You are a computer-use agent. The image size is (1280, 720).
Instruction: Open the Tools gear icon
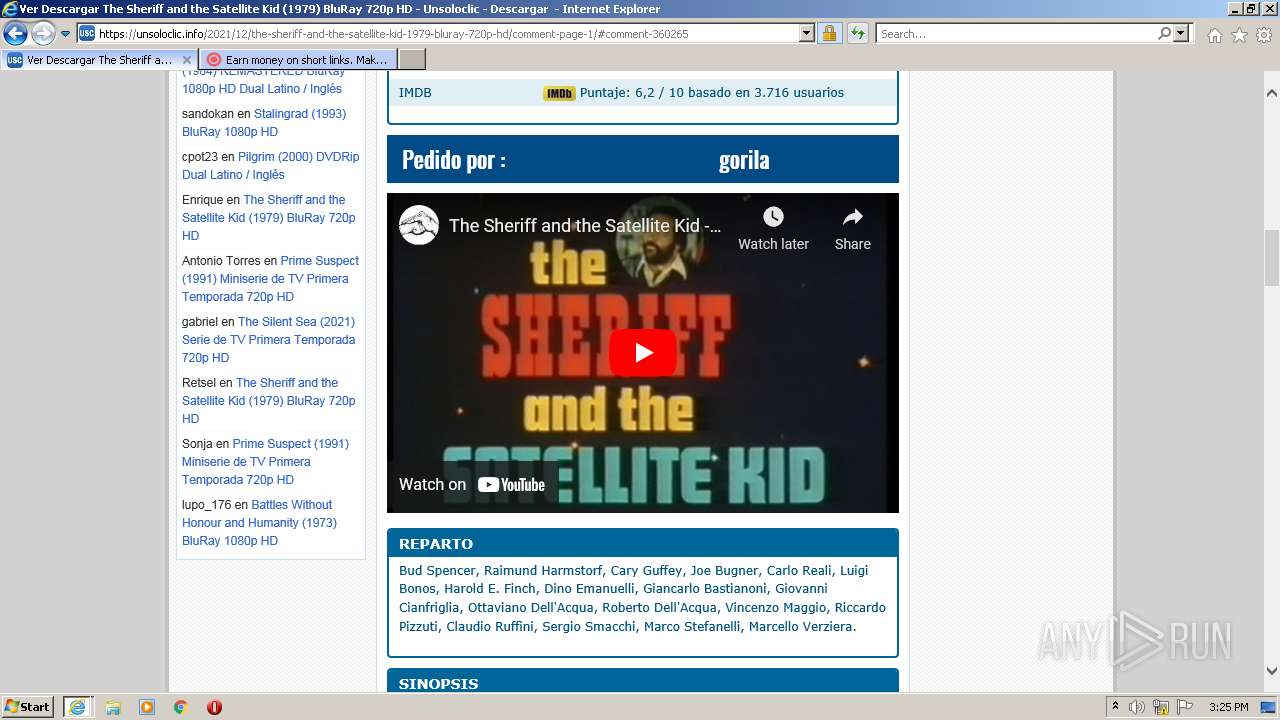[1263, 35]
